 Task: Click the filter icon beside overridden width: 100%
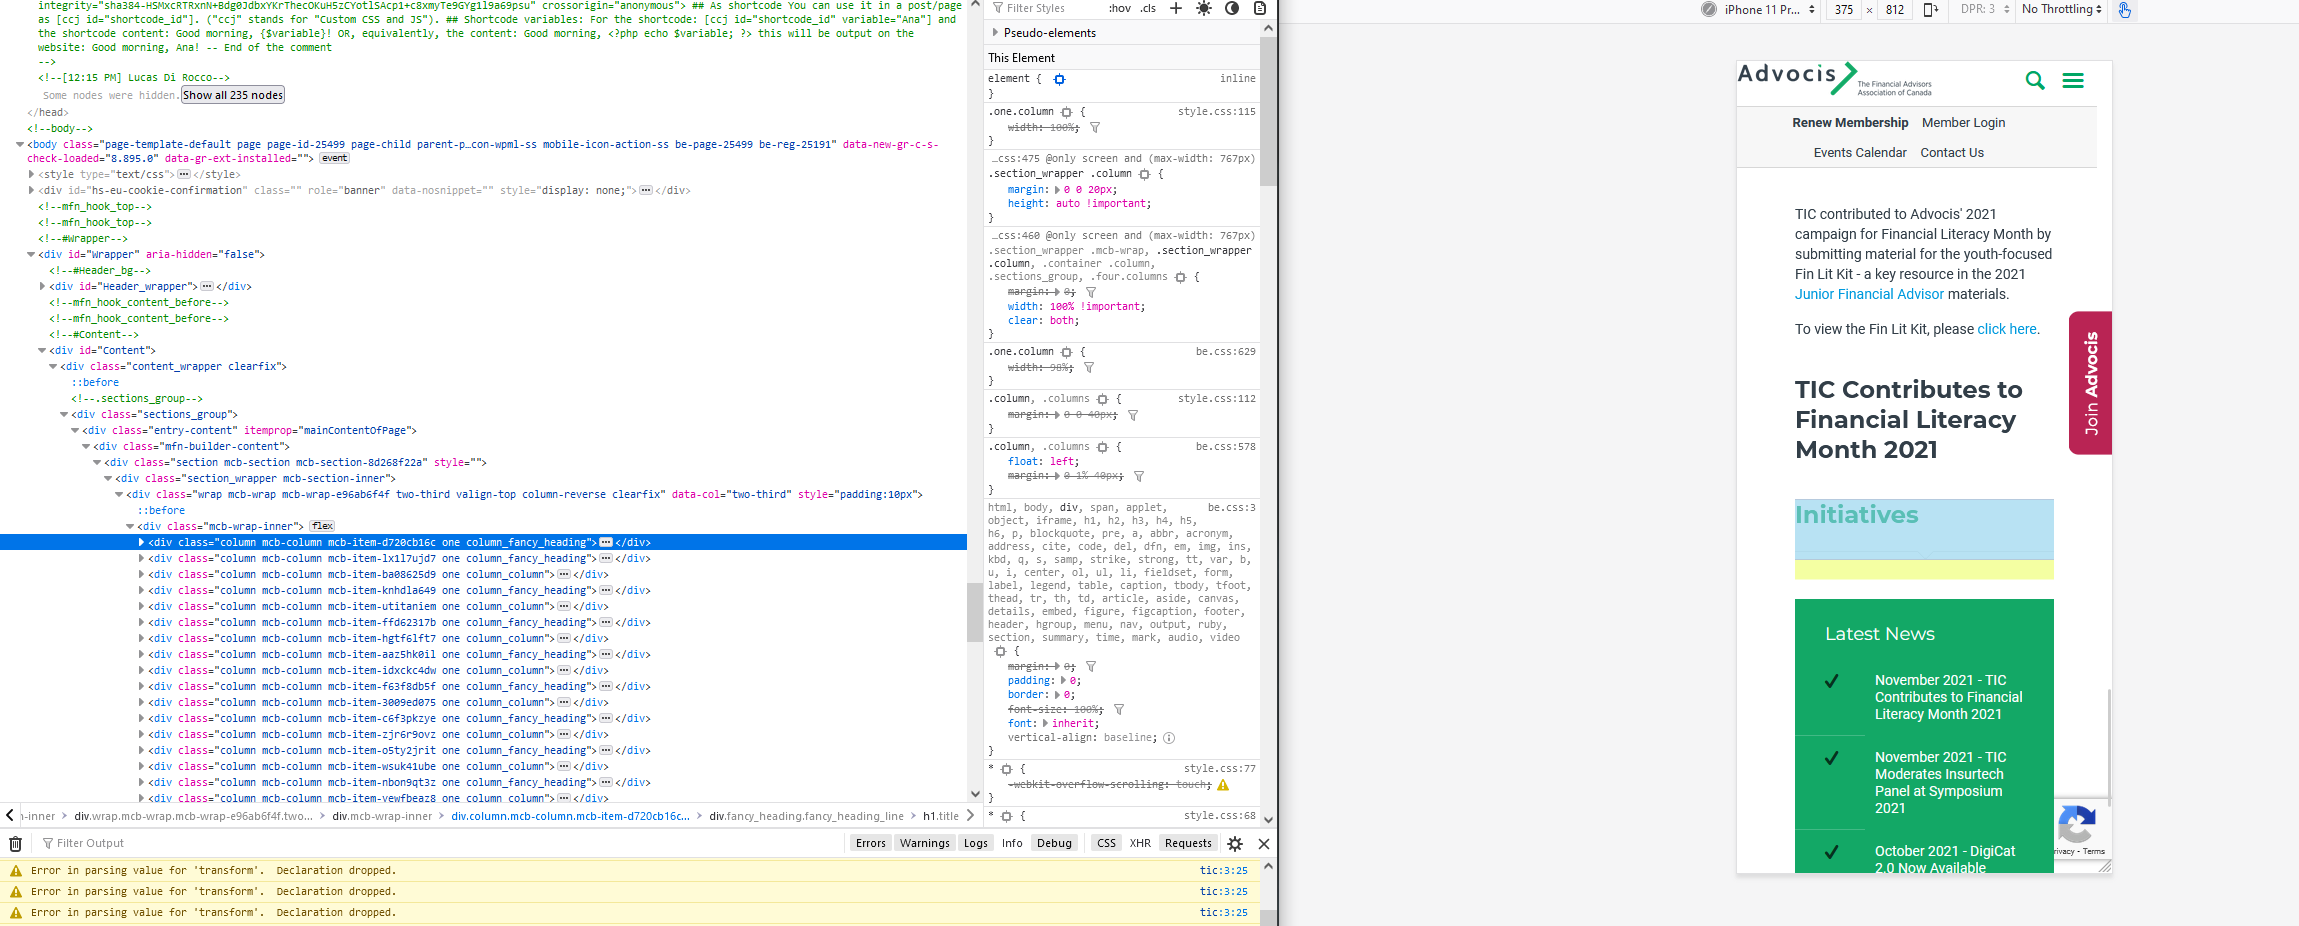[x=1095, y=128]
